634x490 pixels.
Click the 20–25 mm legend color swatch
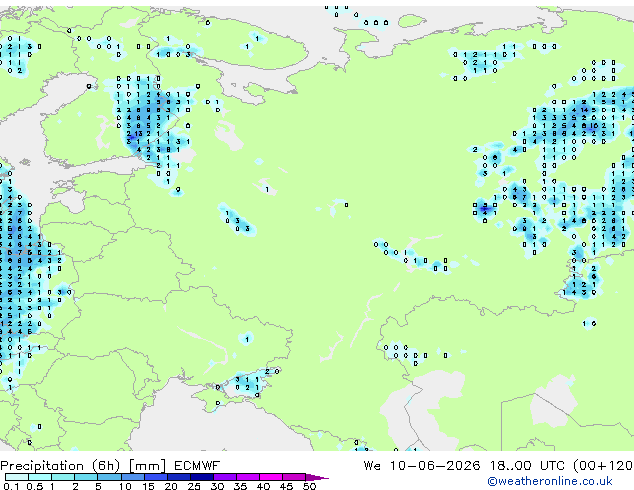(179, 477)
